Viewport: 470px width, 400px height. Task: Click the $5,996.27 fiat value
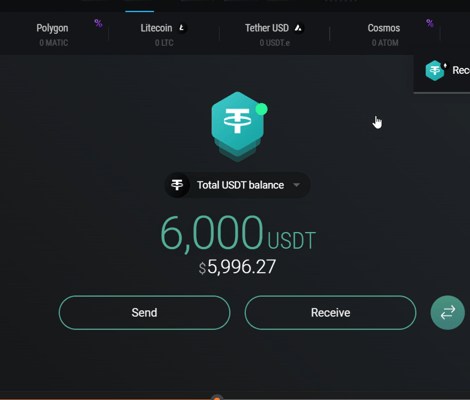(x=237, y=267)
